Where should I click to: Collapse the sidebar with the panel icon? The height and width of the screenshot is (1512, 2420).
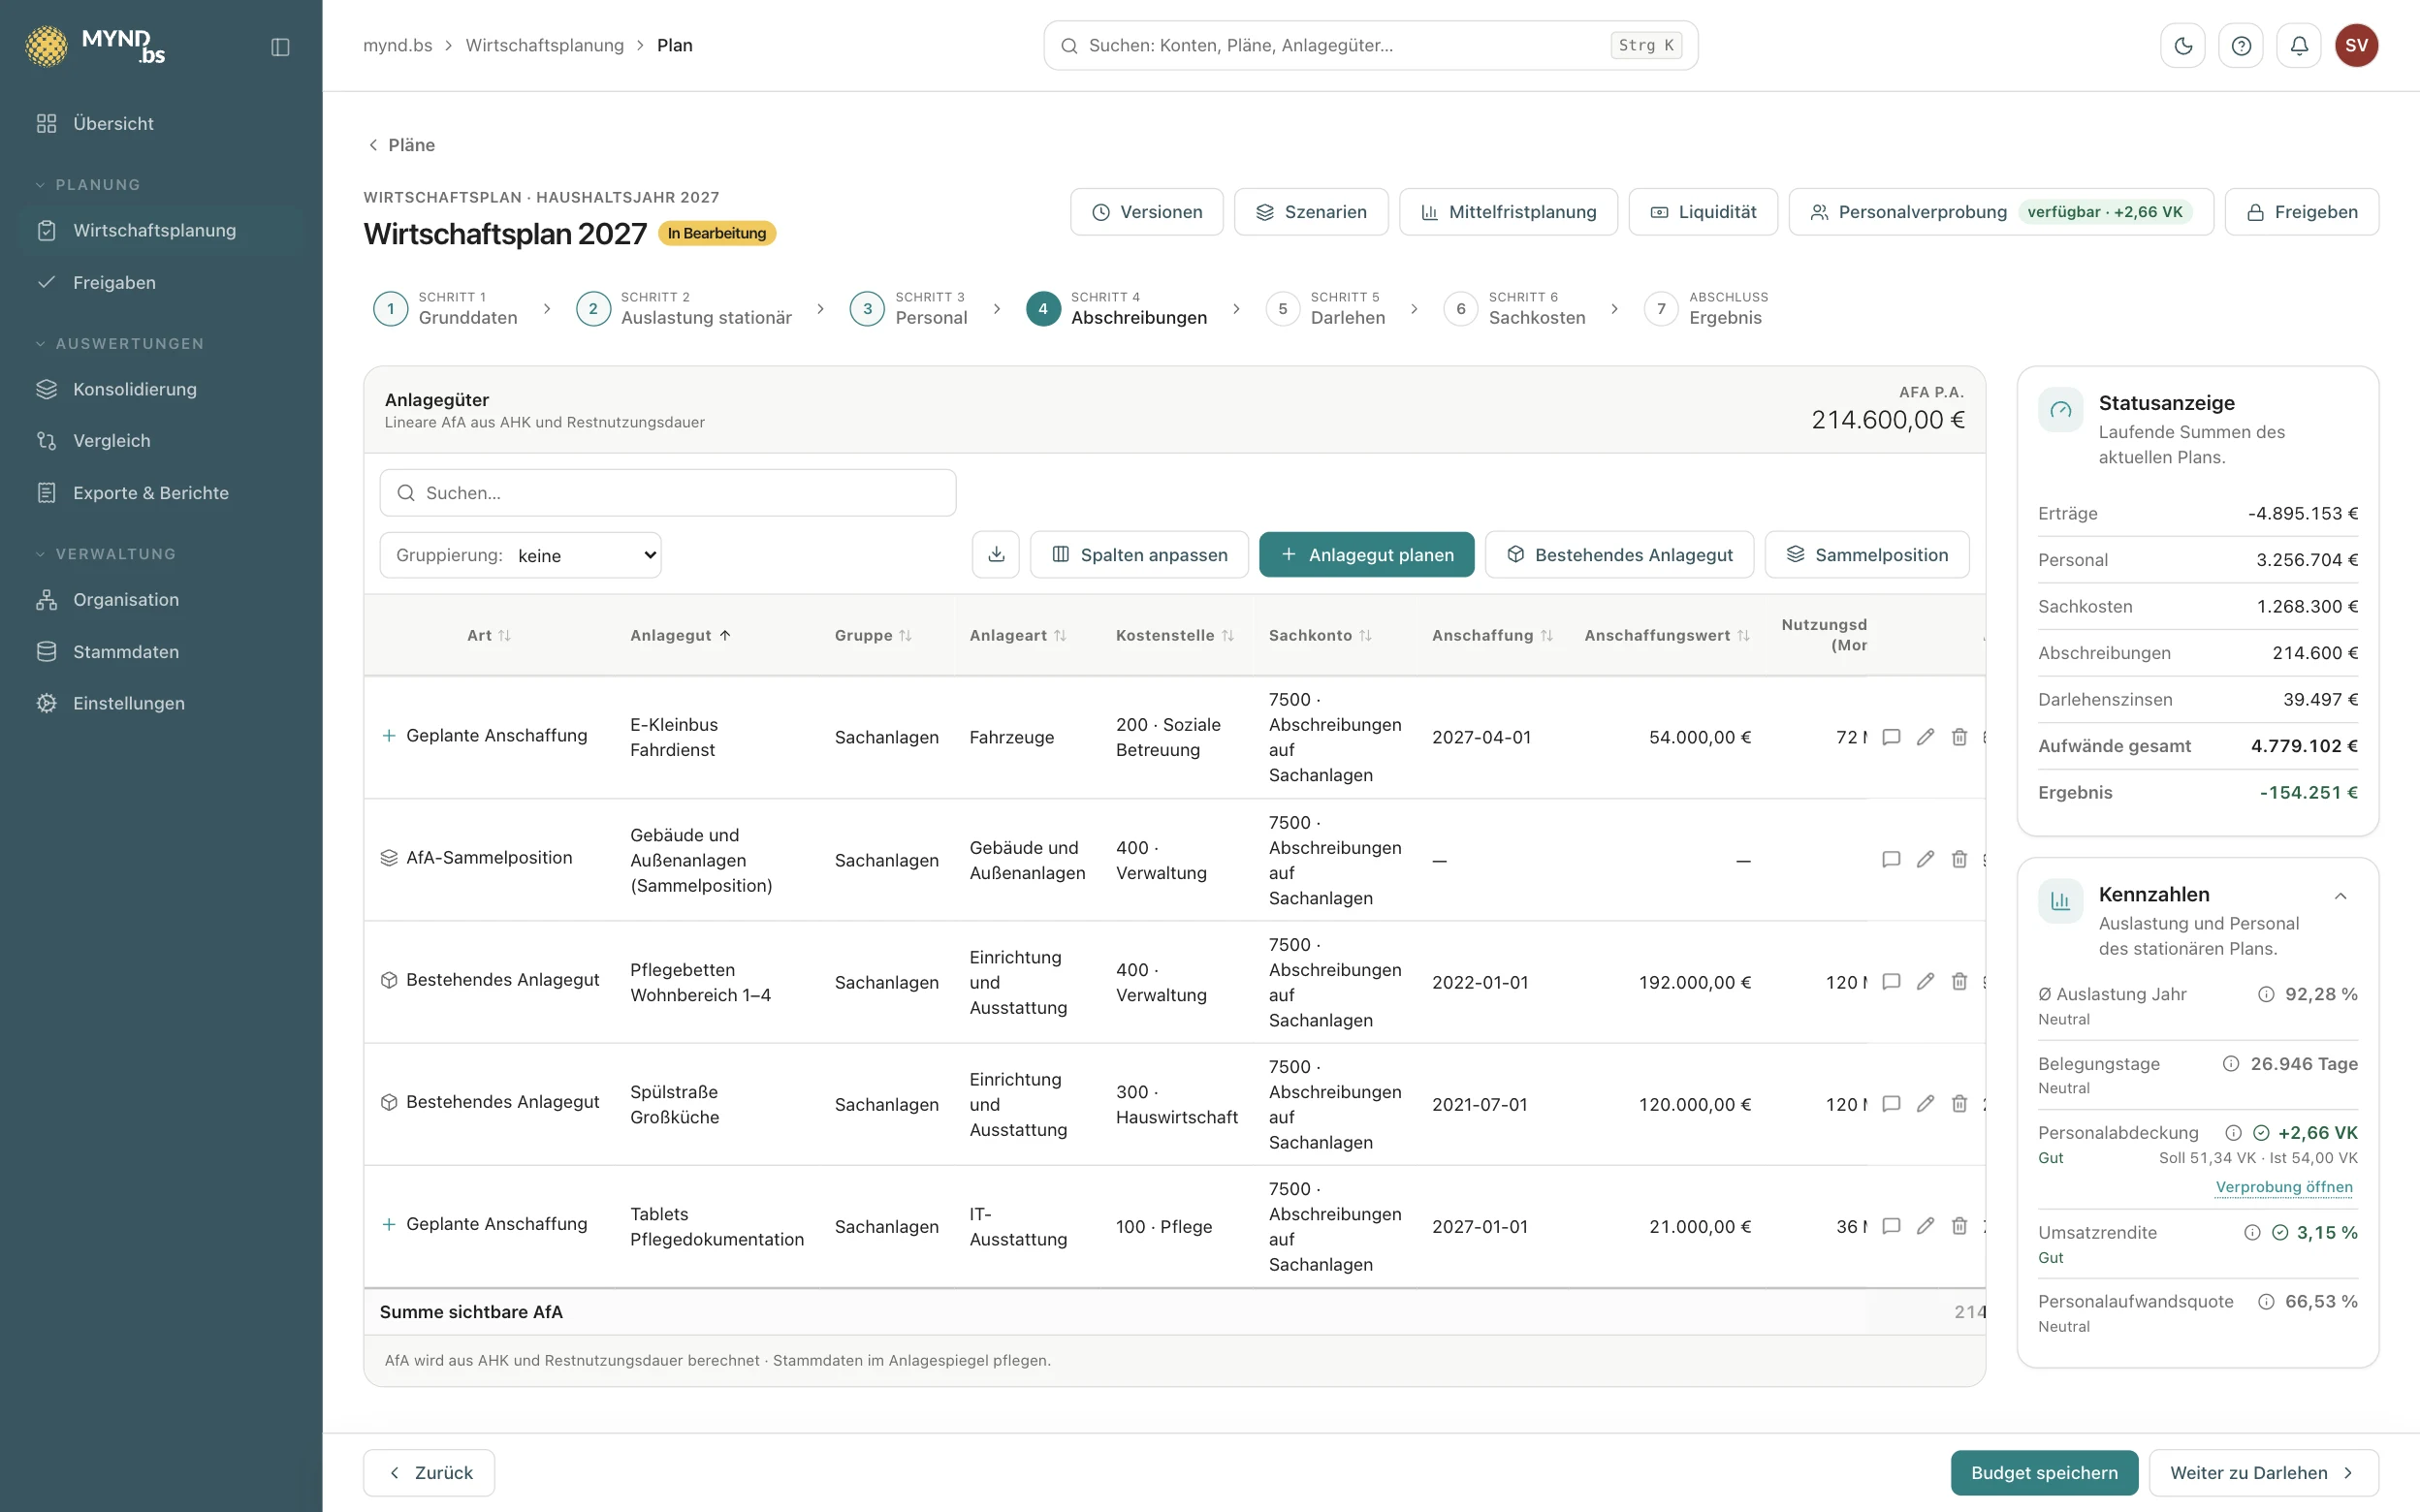280,47
